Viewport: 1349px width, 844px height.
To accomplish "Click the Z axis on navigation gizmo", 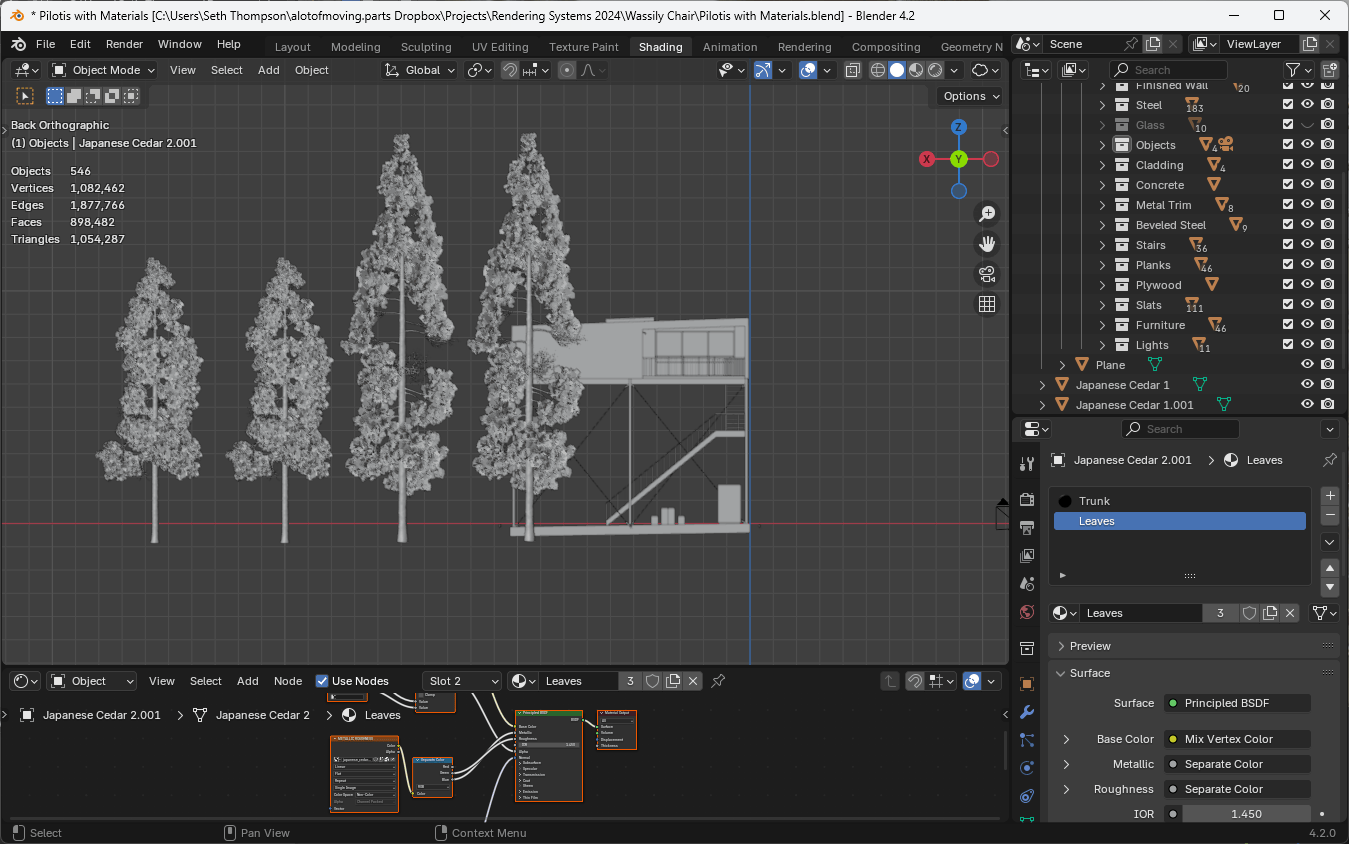I will click(958, 127).
